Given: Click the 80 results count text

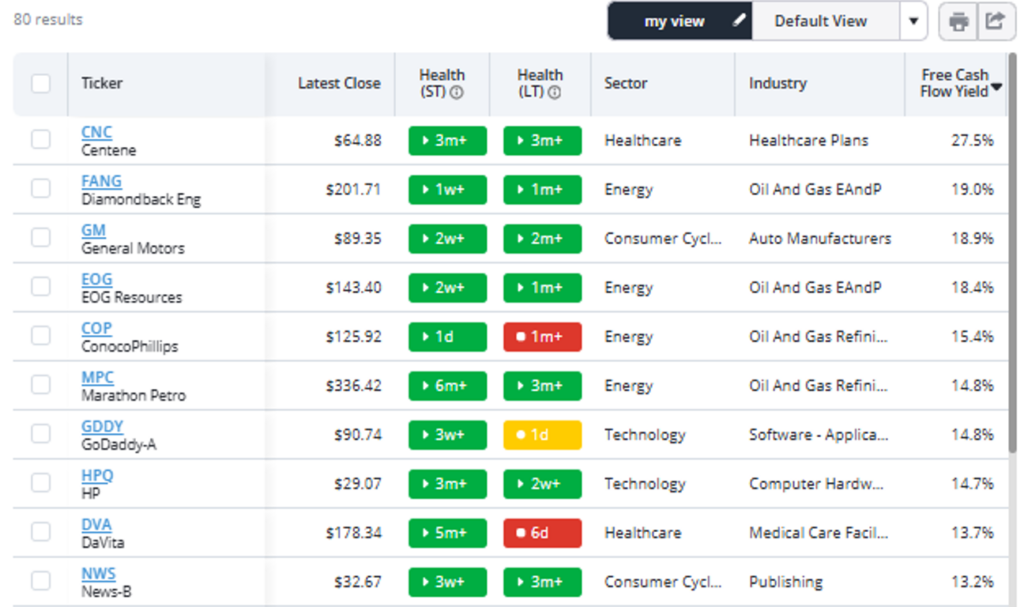Looking at the screenshot, I should coord(48,20).
